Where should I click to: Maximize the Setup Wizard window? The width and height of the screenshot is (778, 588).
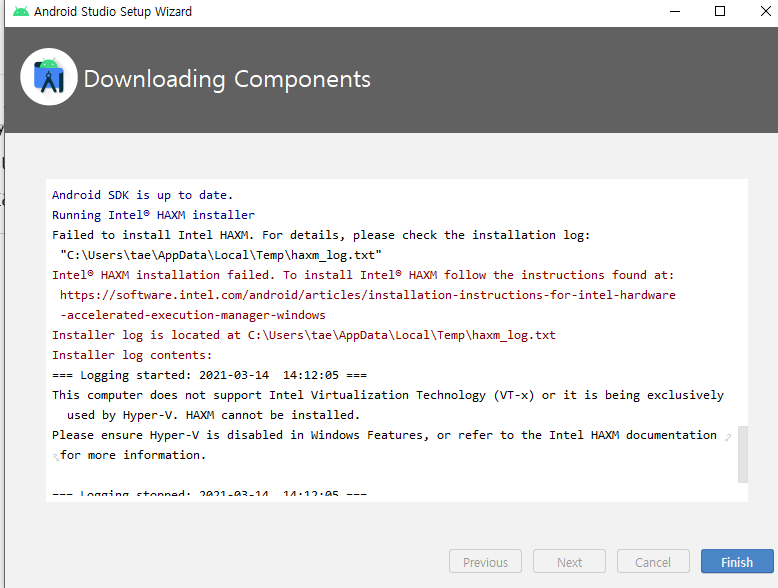pyautogui.click(x=720, y=11)
